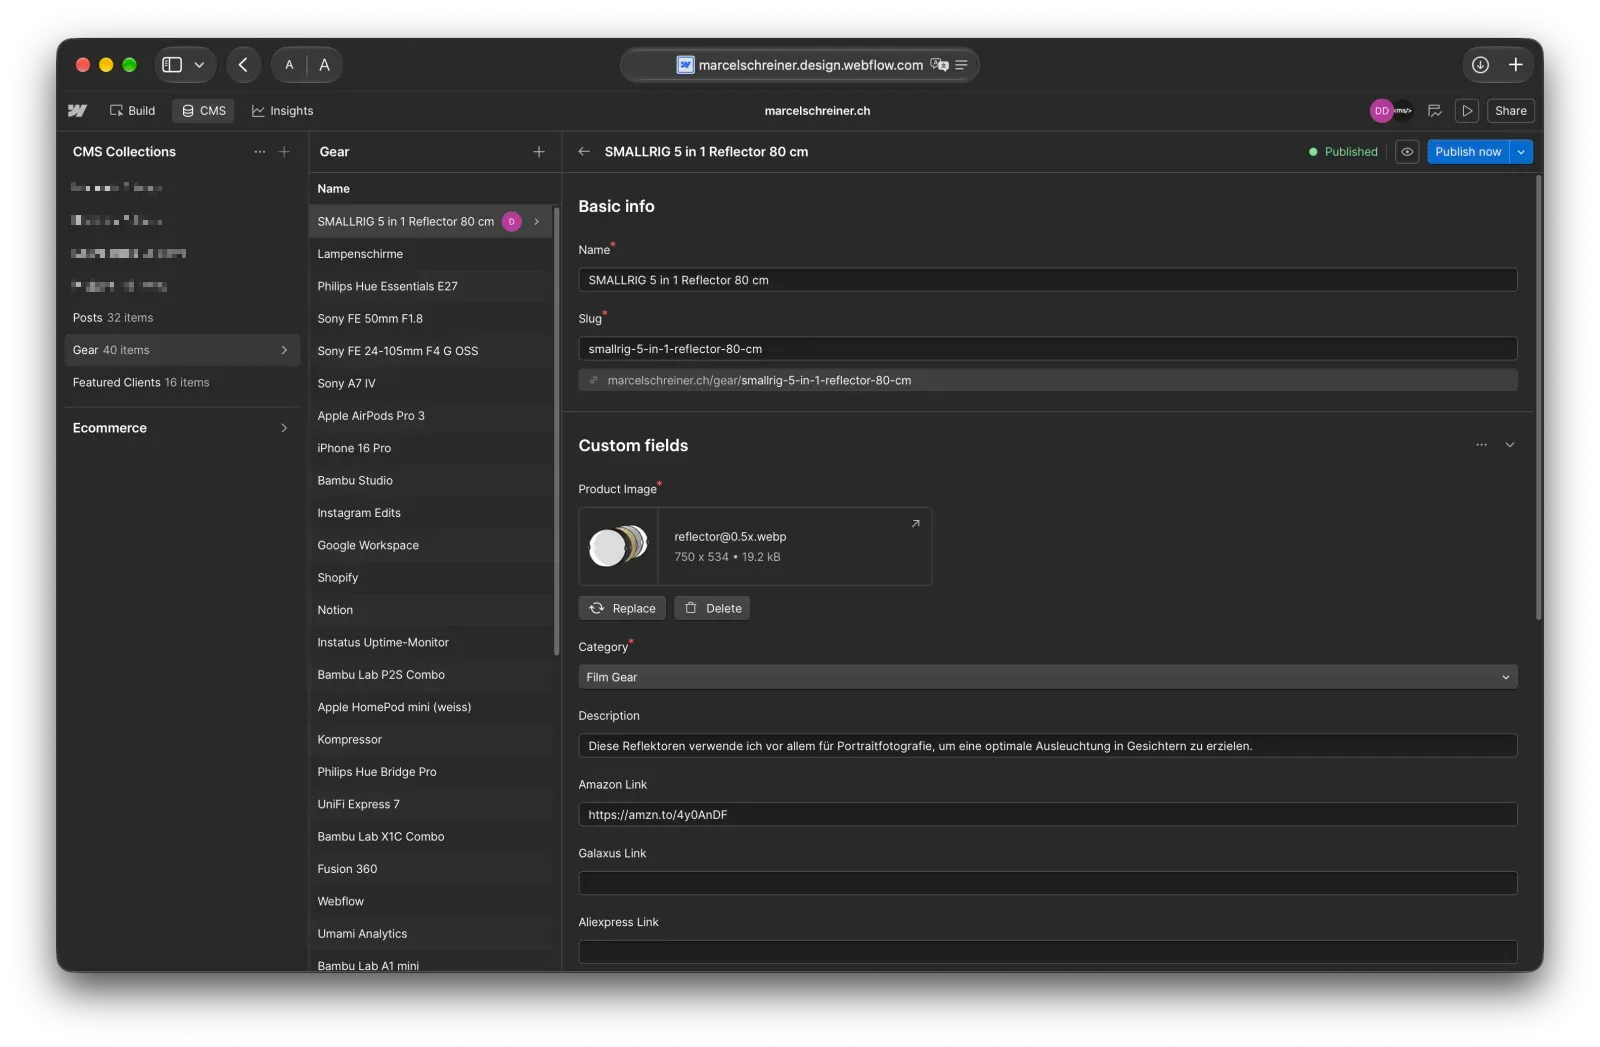Show Safari downloads
This screenshot has width=1600, height=1047.
(x=1480, y=65)
